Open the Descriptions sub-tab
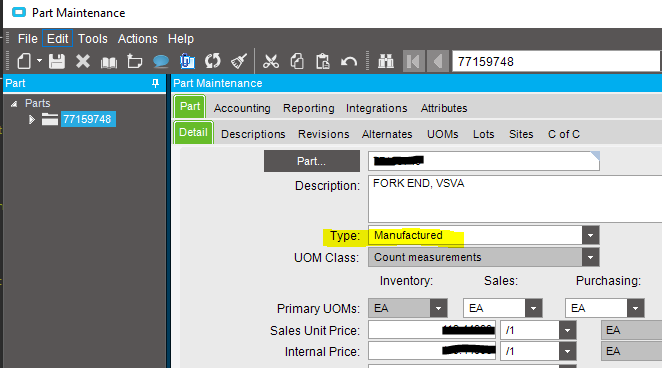 253,134
